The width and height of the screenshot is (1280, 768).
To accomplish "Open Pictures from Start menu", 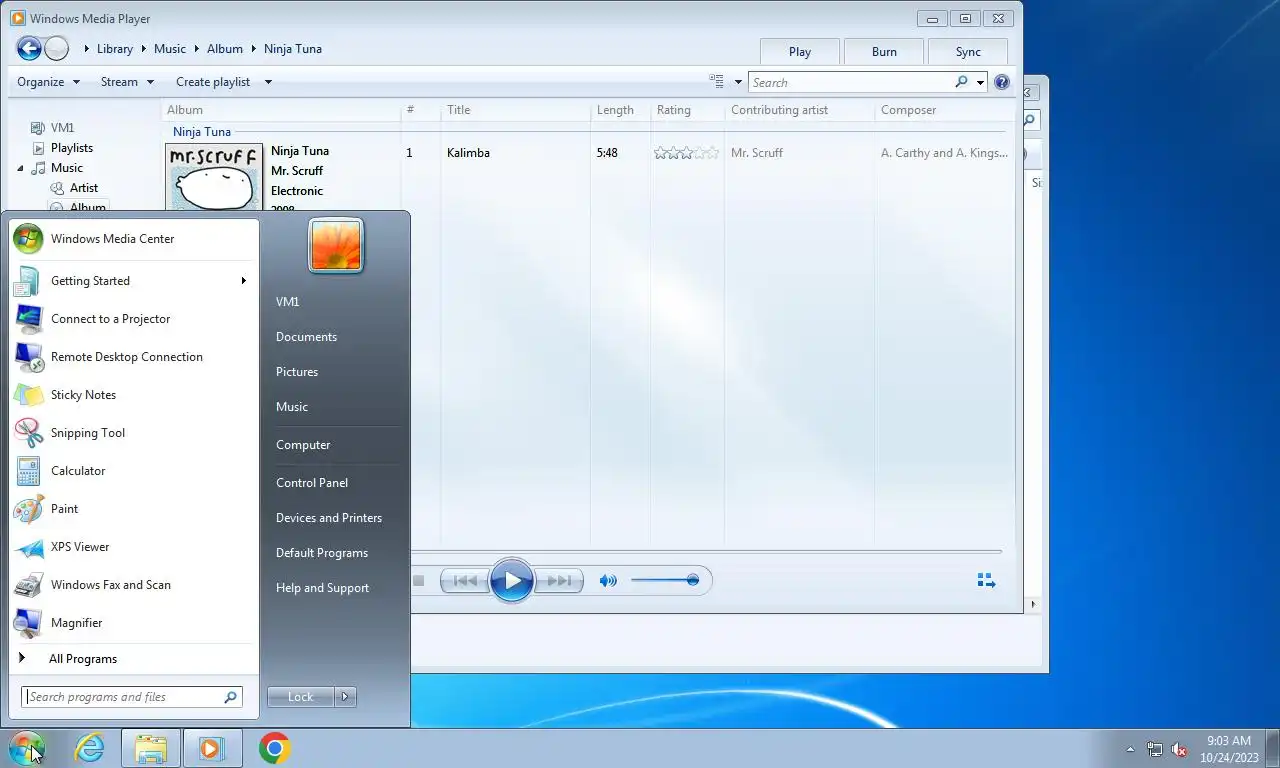I will (x=297, y=372).
